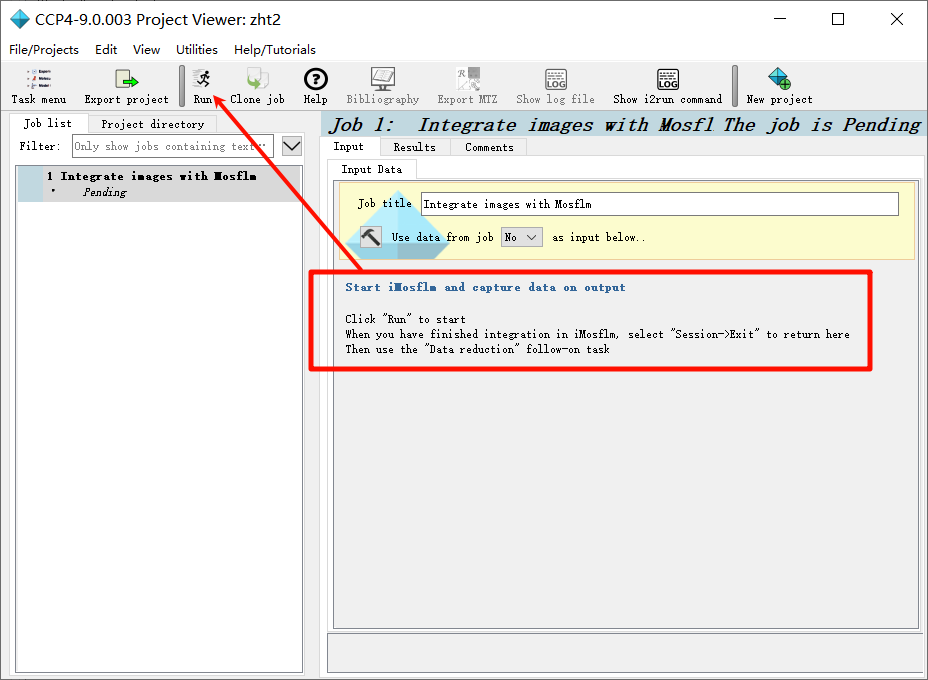Viewport: 928px width, 680px height.
Task: Switch to the Results tab
Action: pyautogui.click(x=414, y=147)
